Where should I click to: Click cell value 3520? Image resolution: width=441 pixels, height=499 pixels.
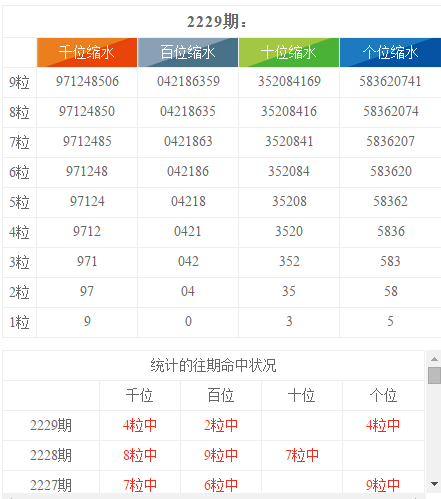coord(289,231)
